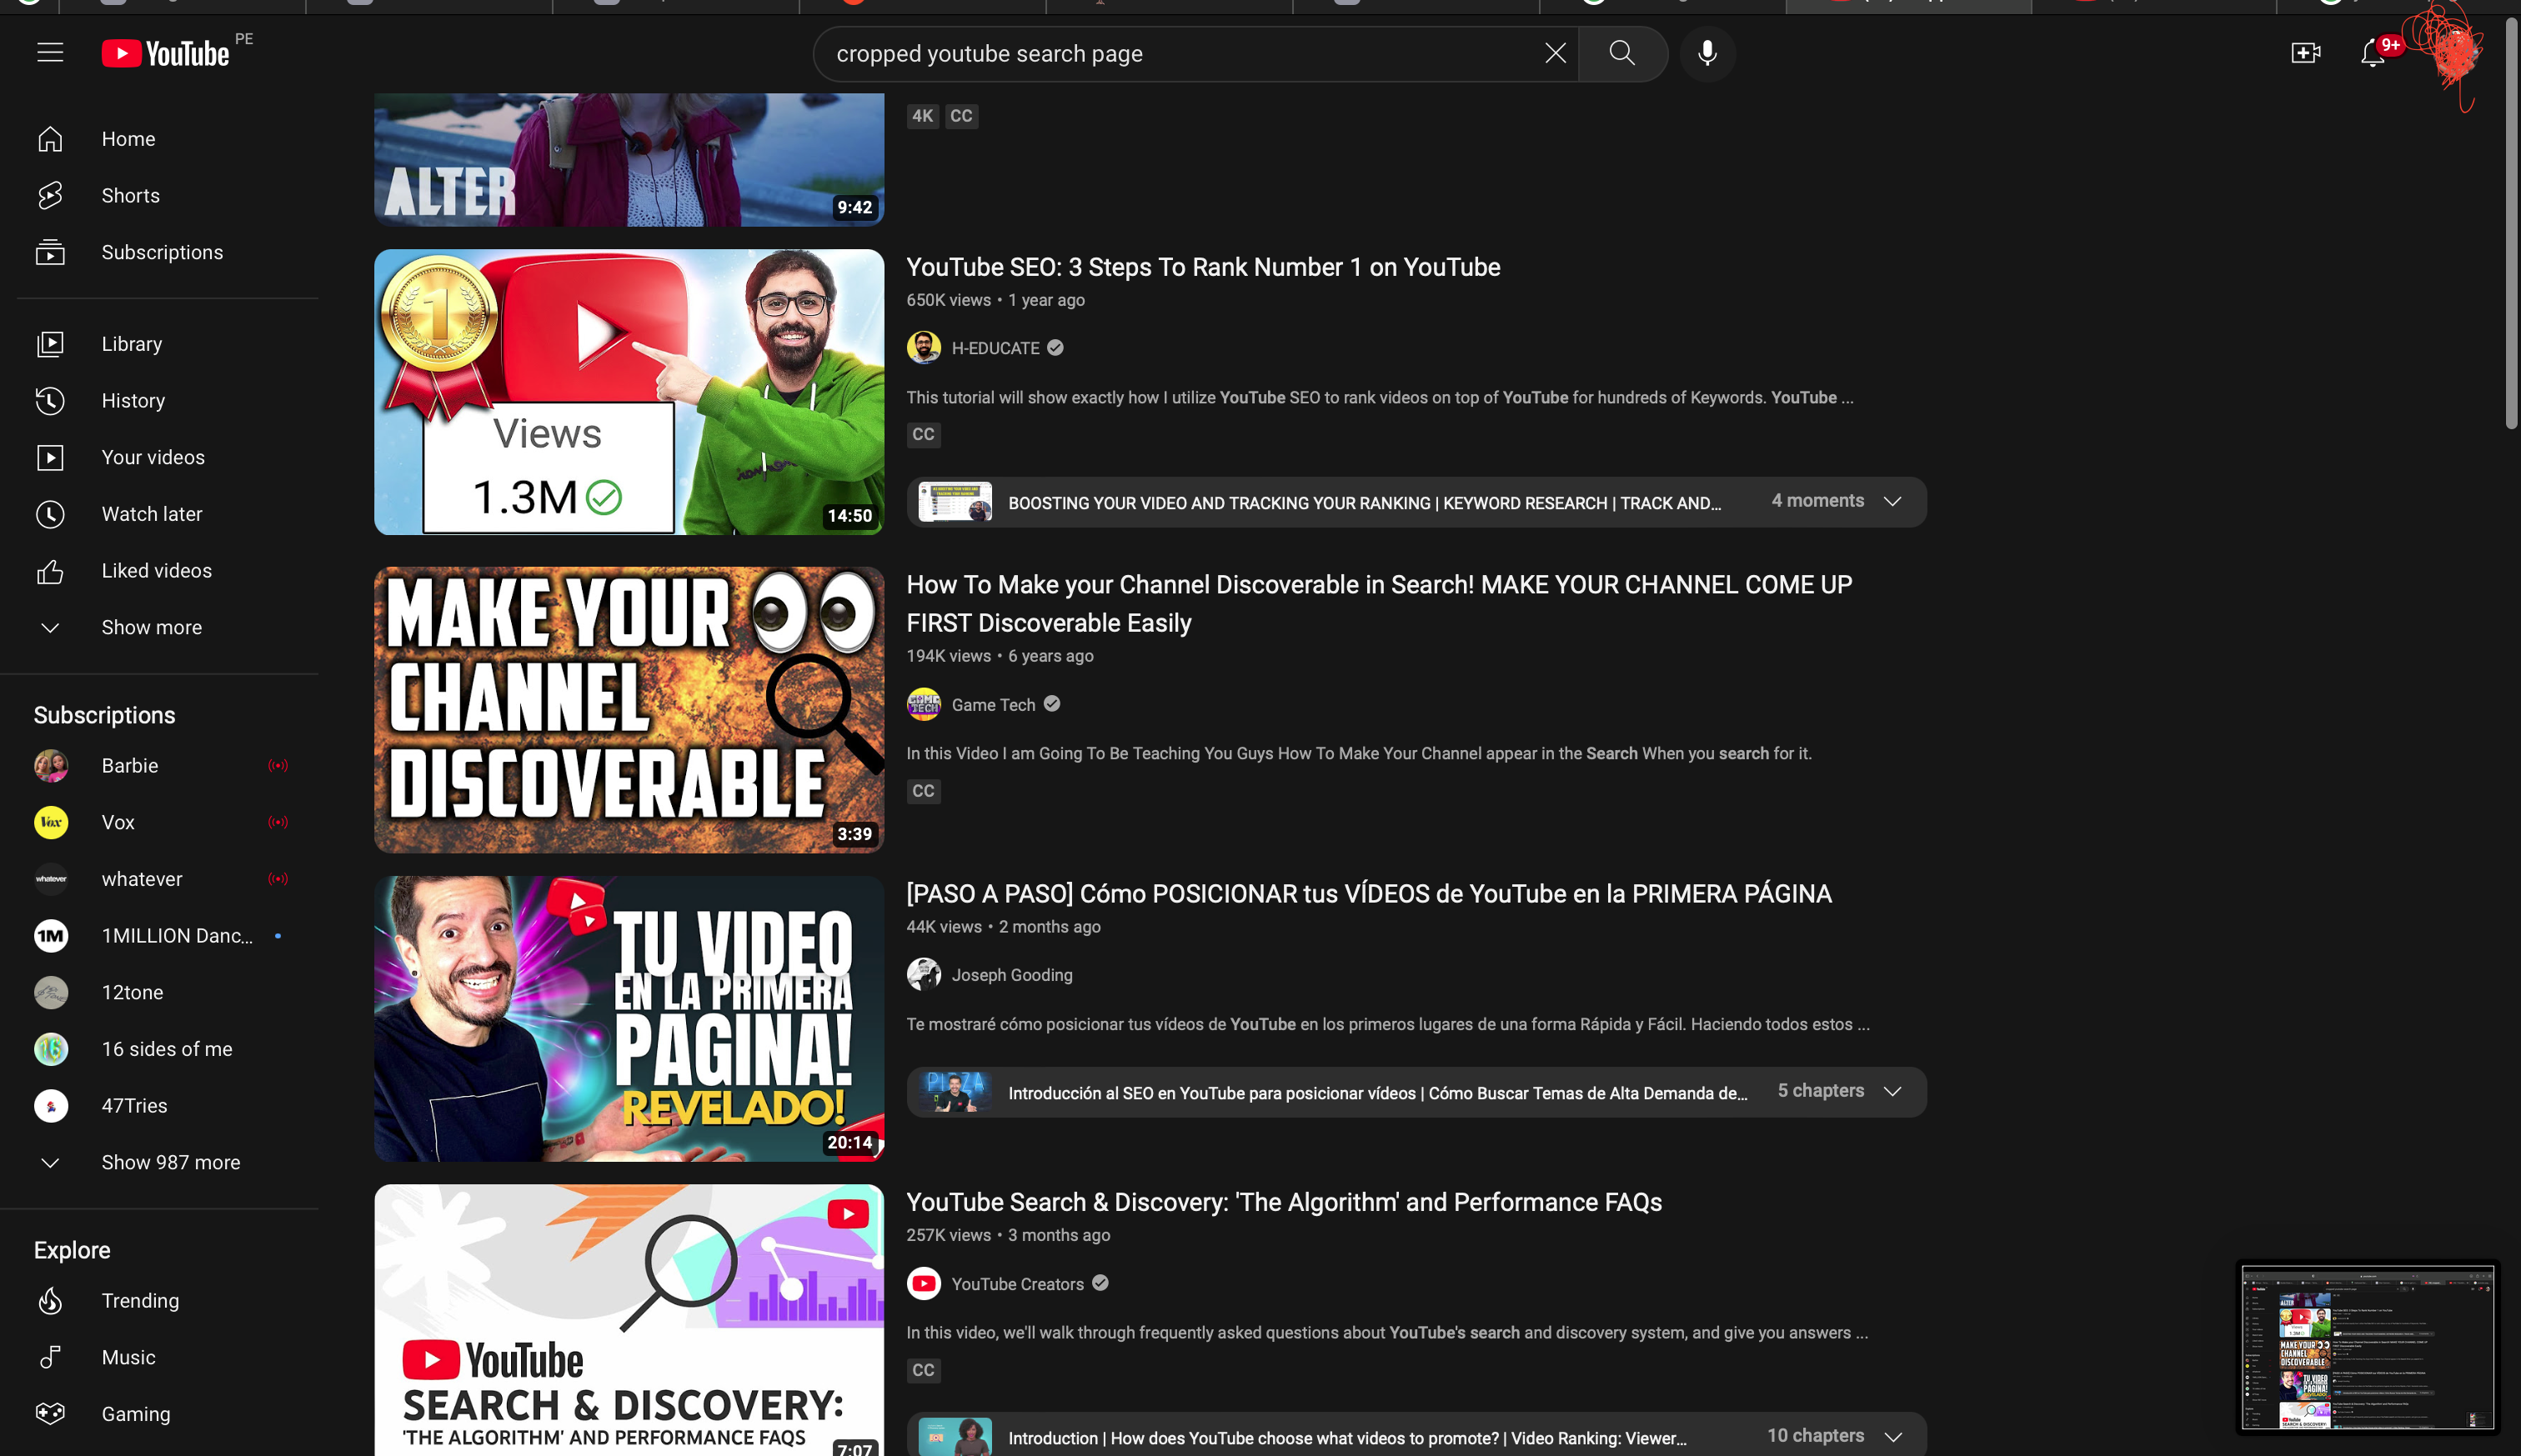Open Trending in Explore section
2521x1456 pixels.
click(140, 1301)
